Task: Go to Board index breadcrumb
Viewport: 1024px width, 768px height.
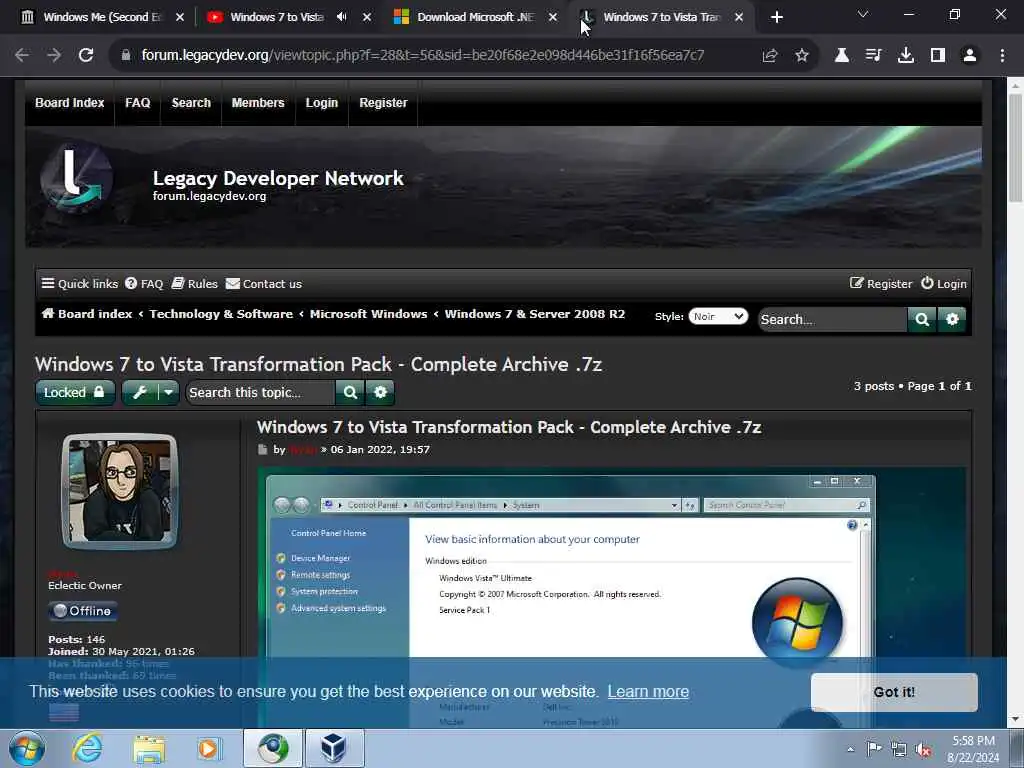Action: tap(87, 314)
